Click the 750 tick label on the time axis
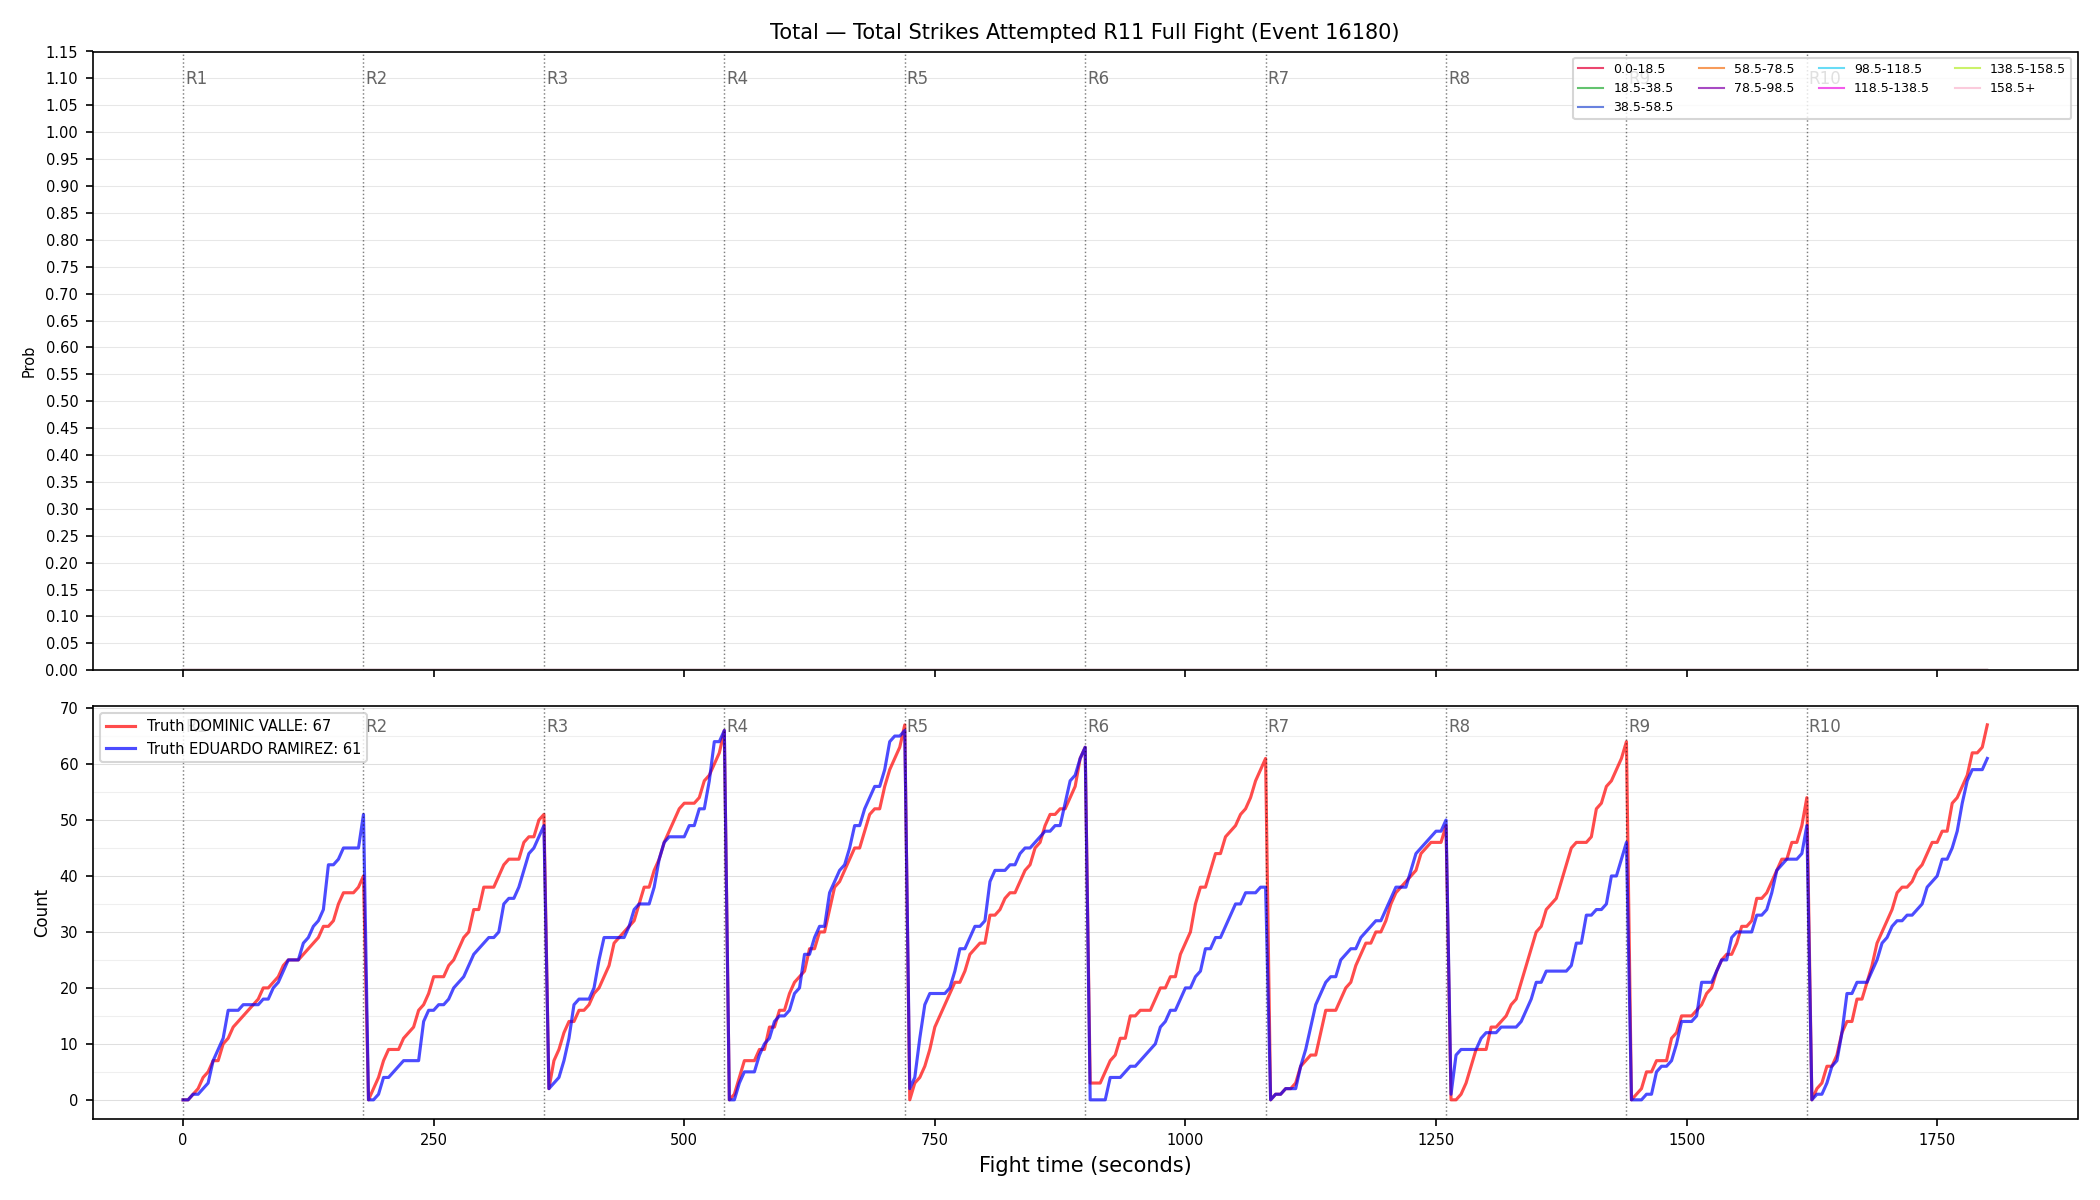This screenshot has width=2100, height=1200. click(935, 1139)
